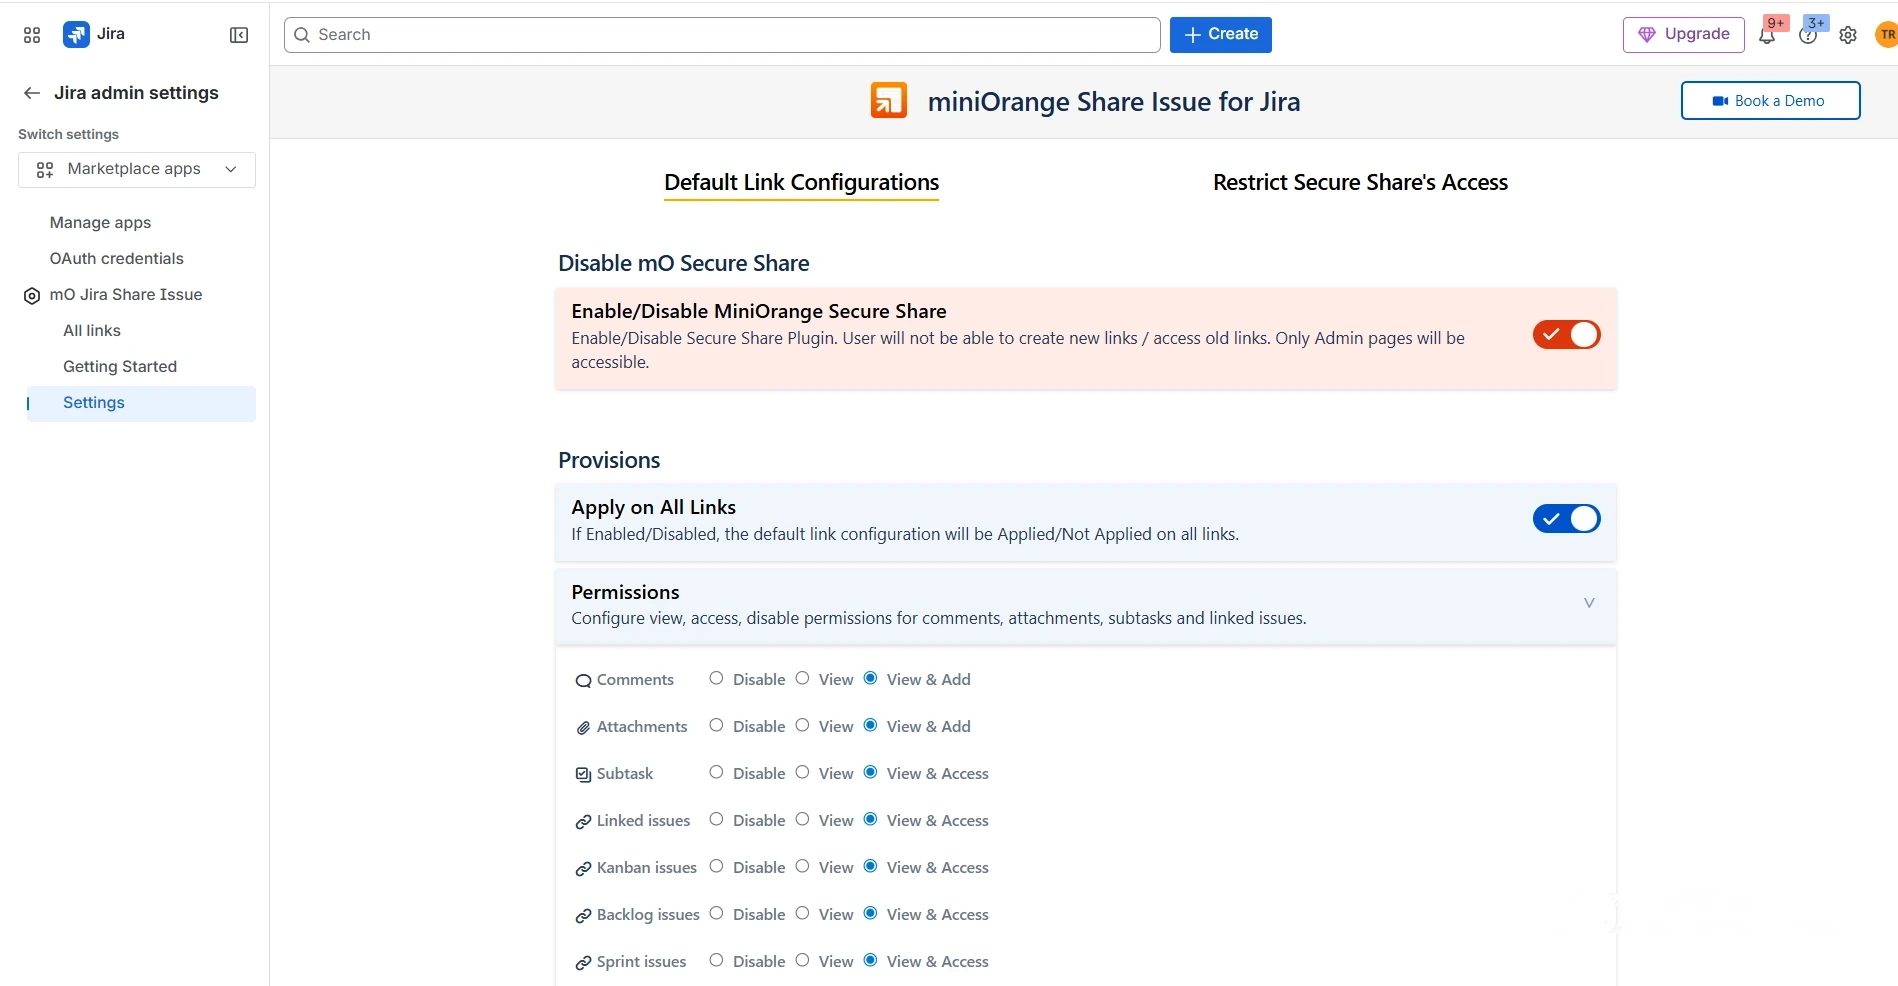Select View for Linked issues
This screenshot has height=986, width=1898.
coord(802,819)
